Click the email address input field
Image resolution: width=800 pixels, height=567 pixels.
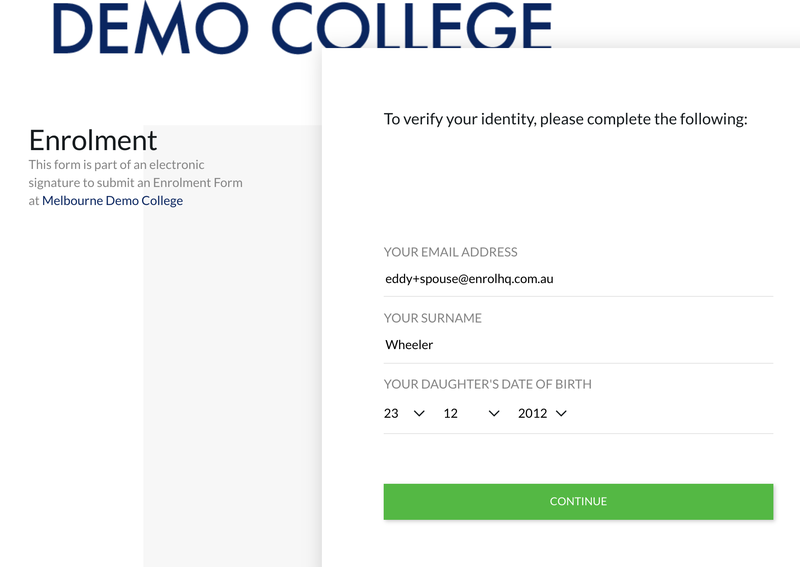(578, 279)
